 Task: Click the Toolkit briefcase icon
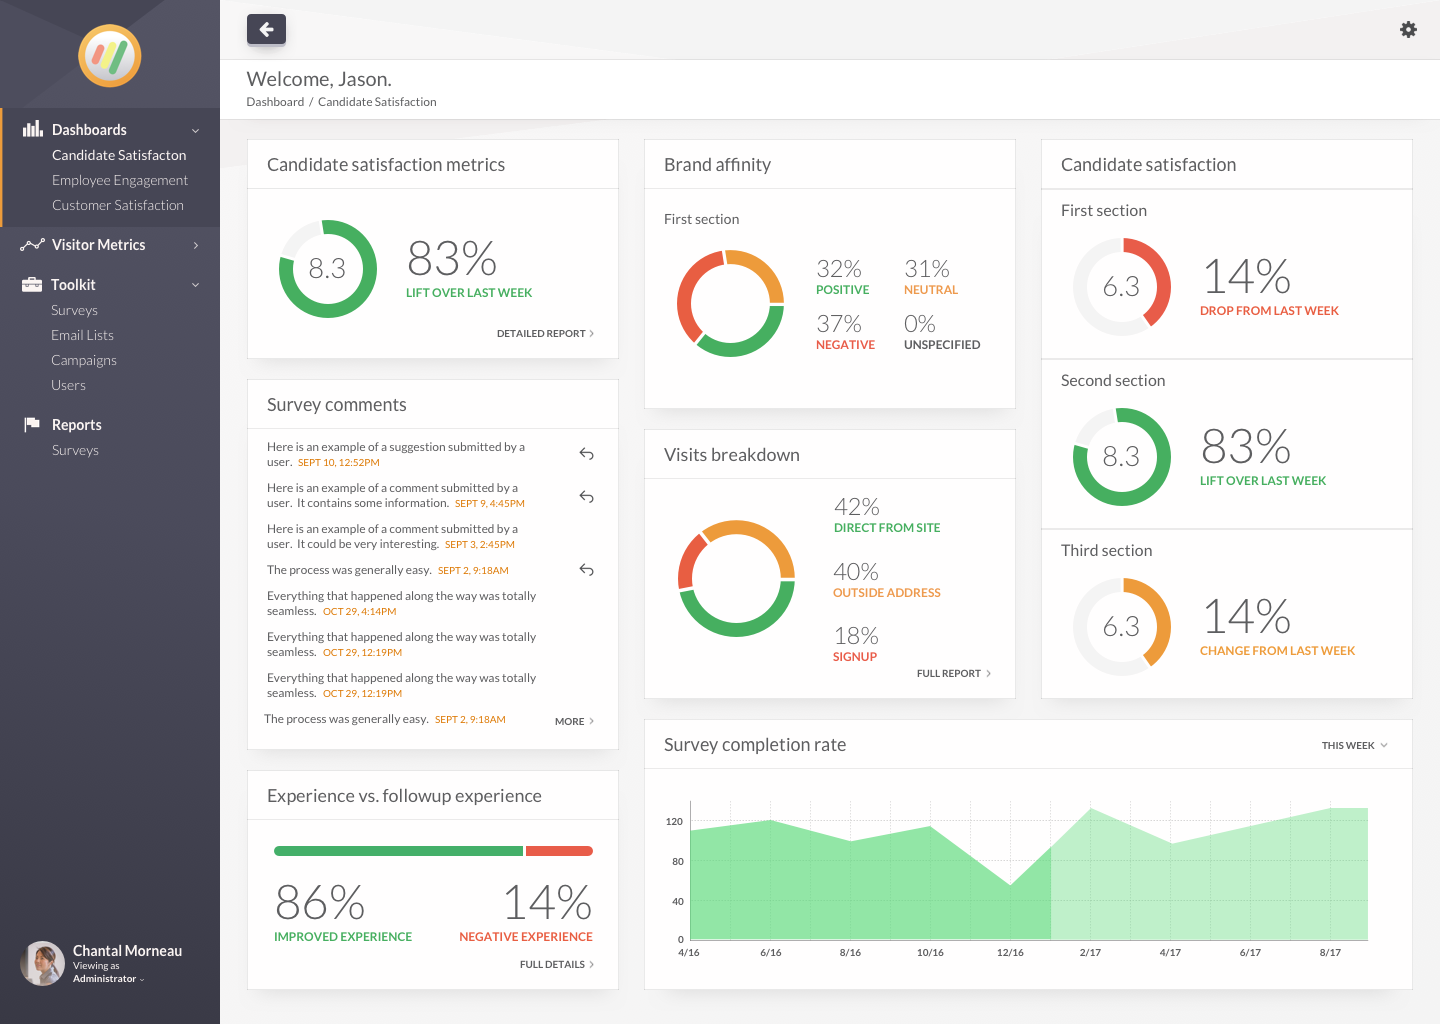point(32,284)
